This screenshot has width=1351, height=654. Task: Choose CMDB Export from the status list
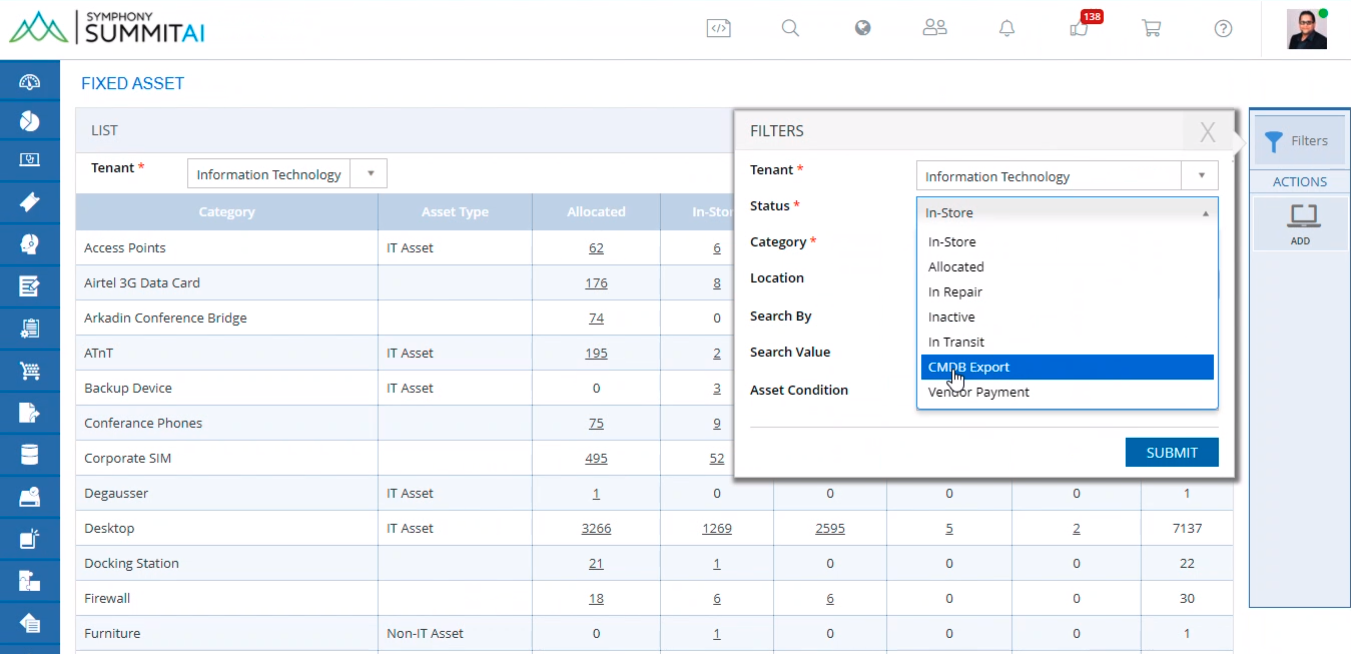pyautogui.click(x=1067, y=367)
